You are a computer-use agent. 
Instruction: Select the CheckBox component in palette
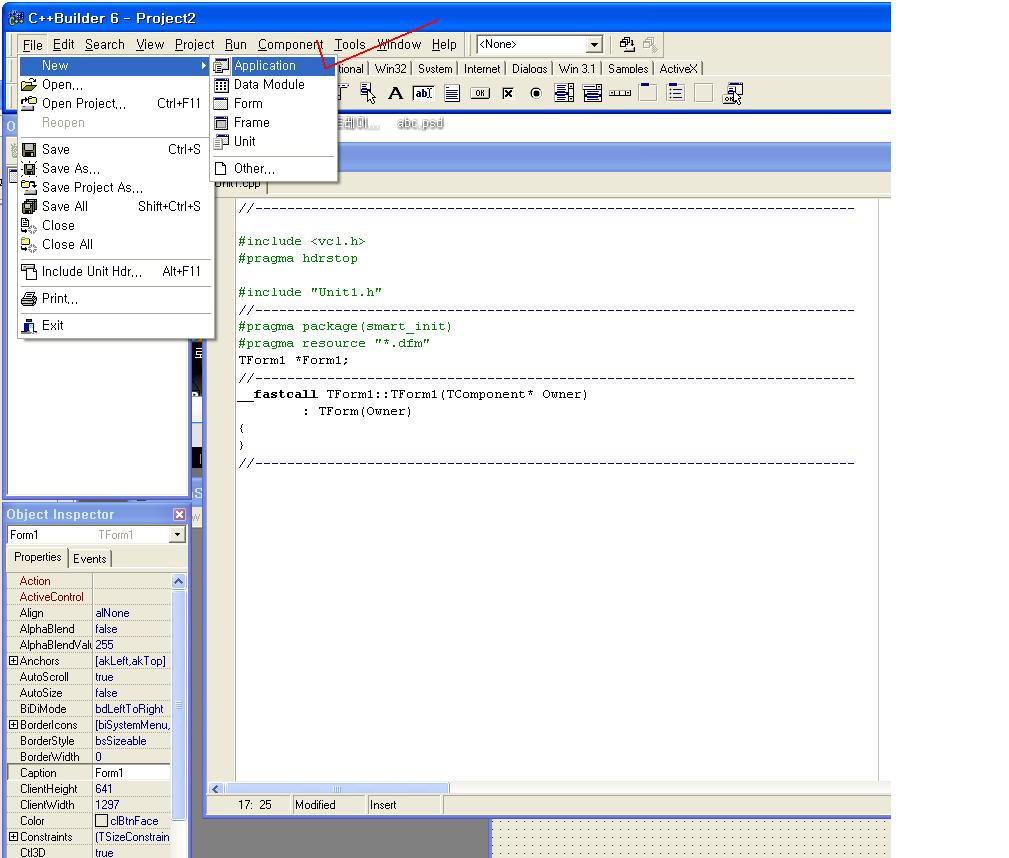508,93
